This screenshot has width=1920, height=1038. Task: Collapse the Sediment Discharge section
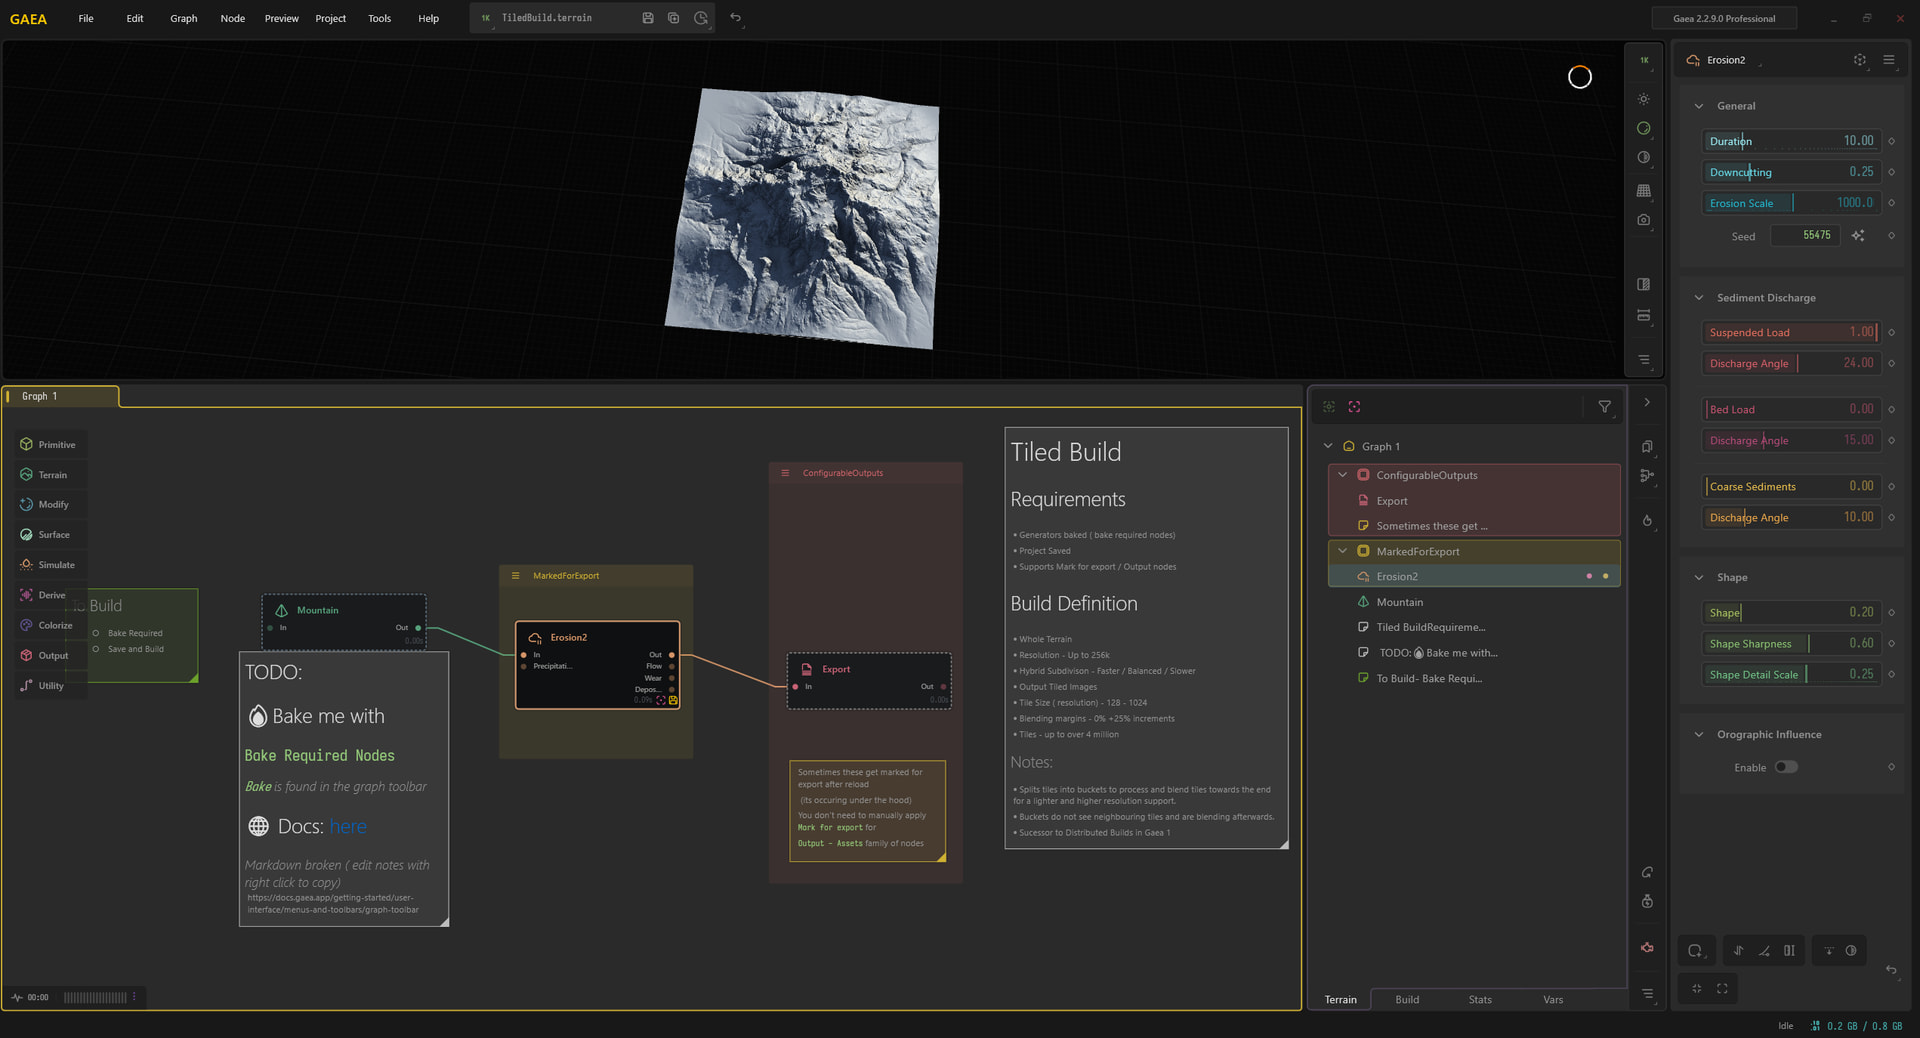tap(1699, 298)
